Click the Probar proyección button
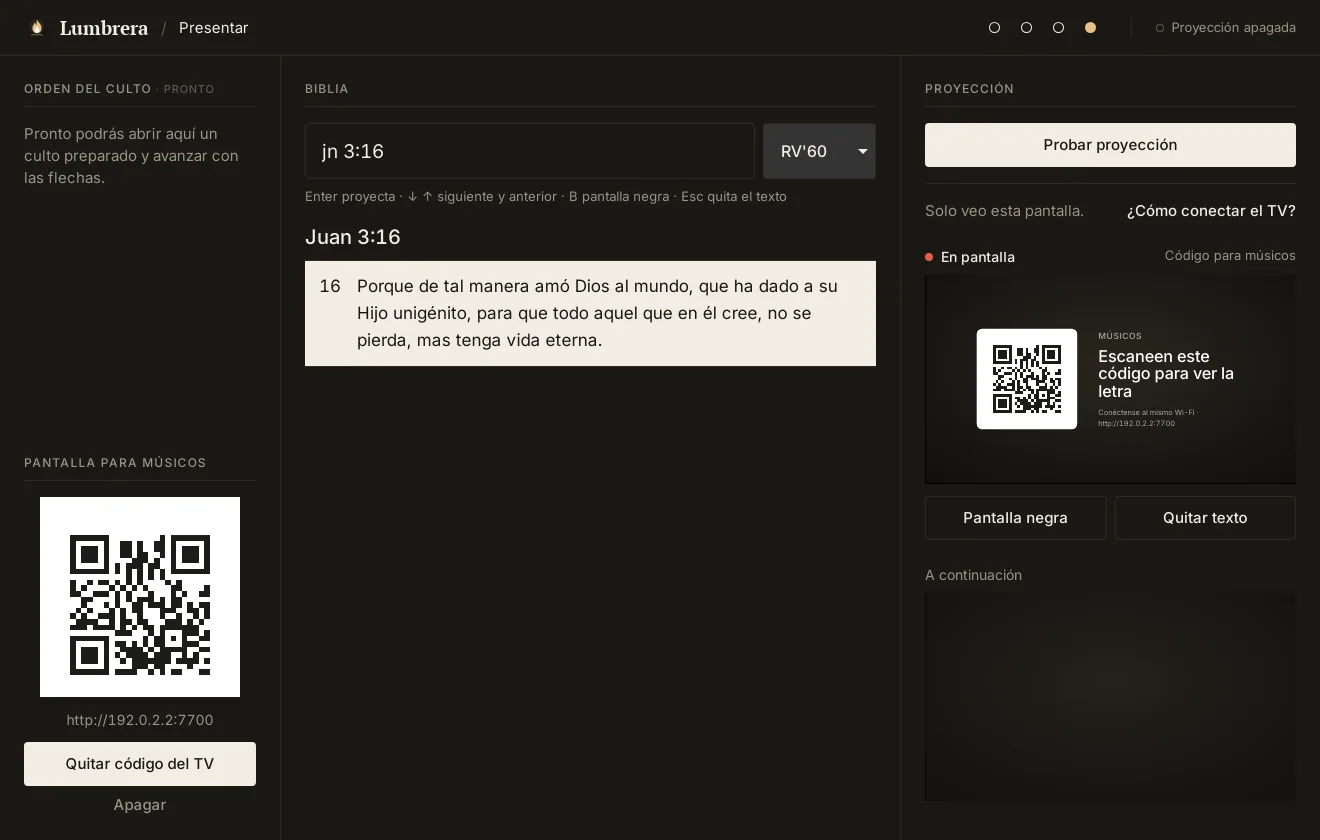 point(1110,145)
